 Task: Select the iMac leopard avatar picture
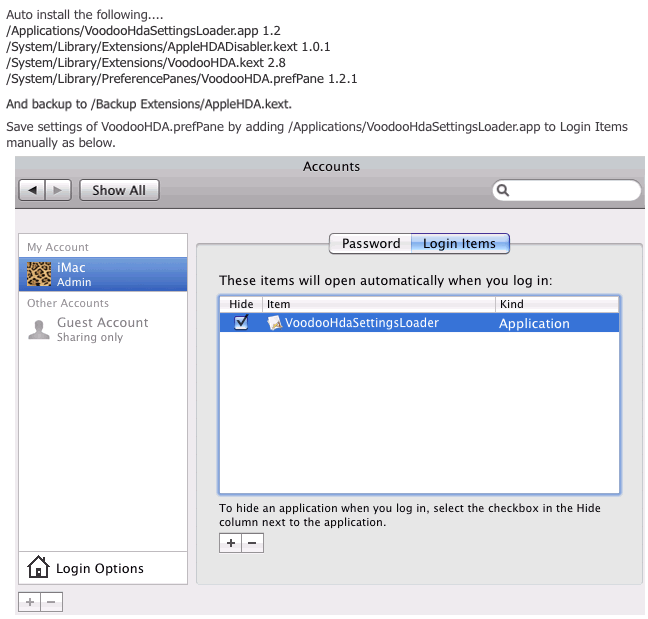coord(39,274)
